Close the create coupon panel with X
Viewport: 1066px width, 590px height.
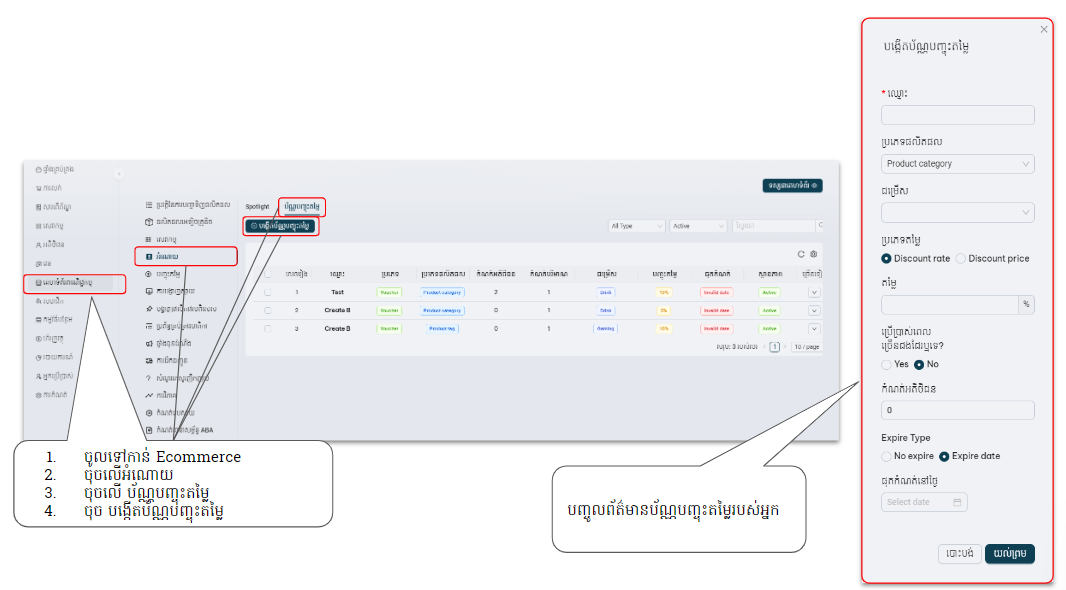[1044, 29]
